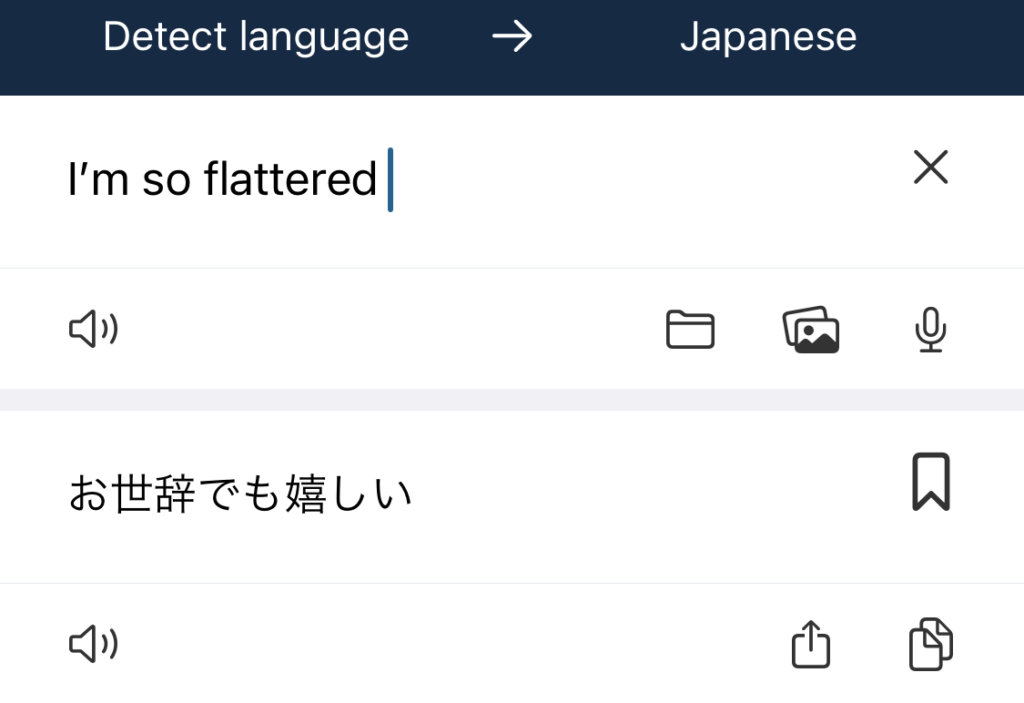Open the folder icon to translate files

tap(690, 329)
